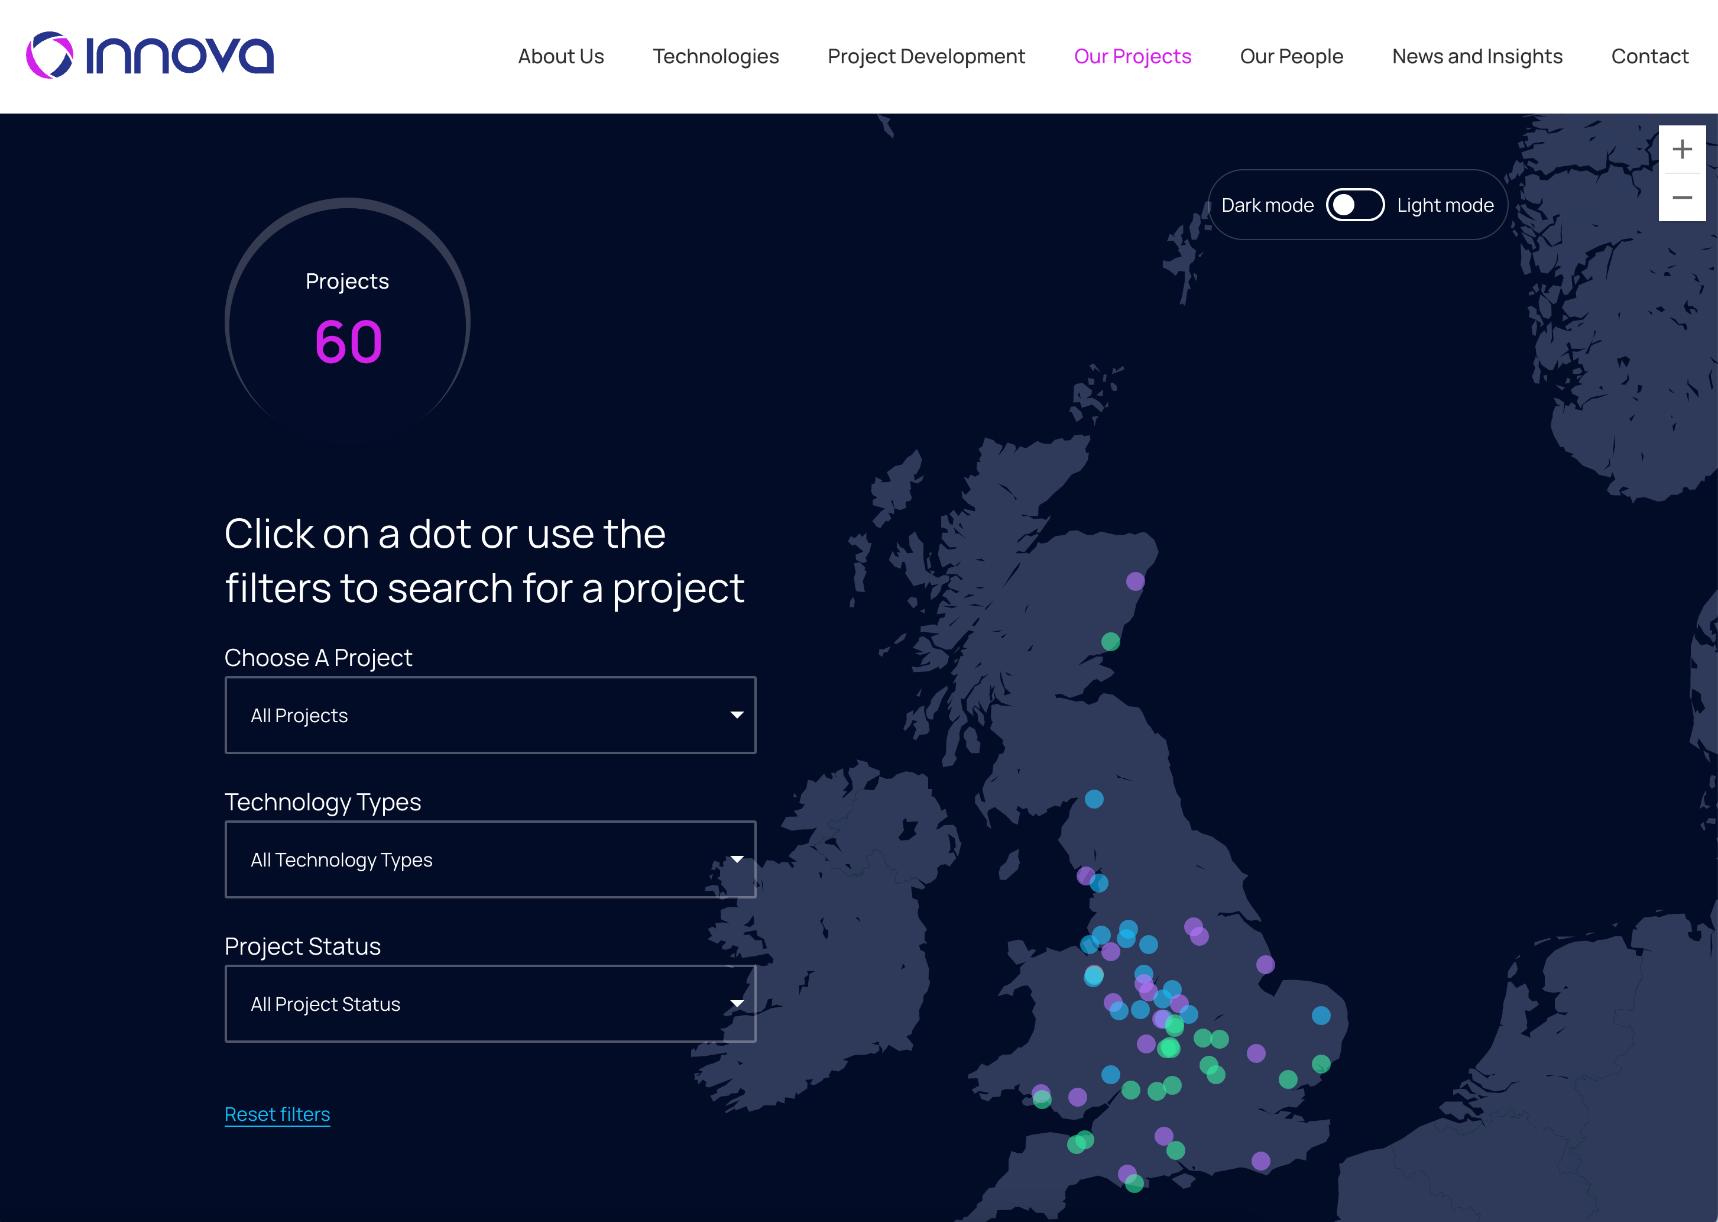The height and width of the screenshot is (1222, 1718).
Task: Zoom out of the map with minus button
Action: tap(1682, 198)
